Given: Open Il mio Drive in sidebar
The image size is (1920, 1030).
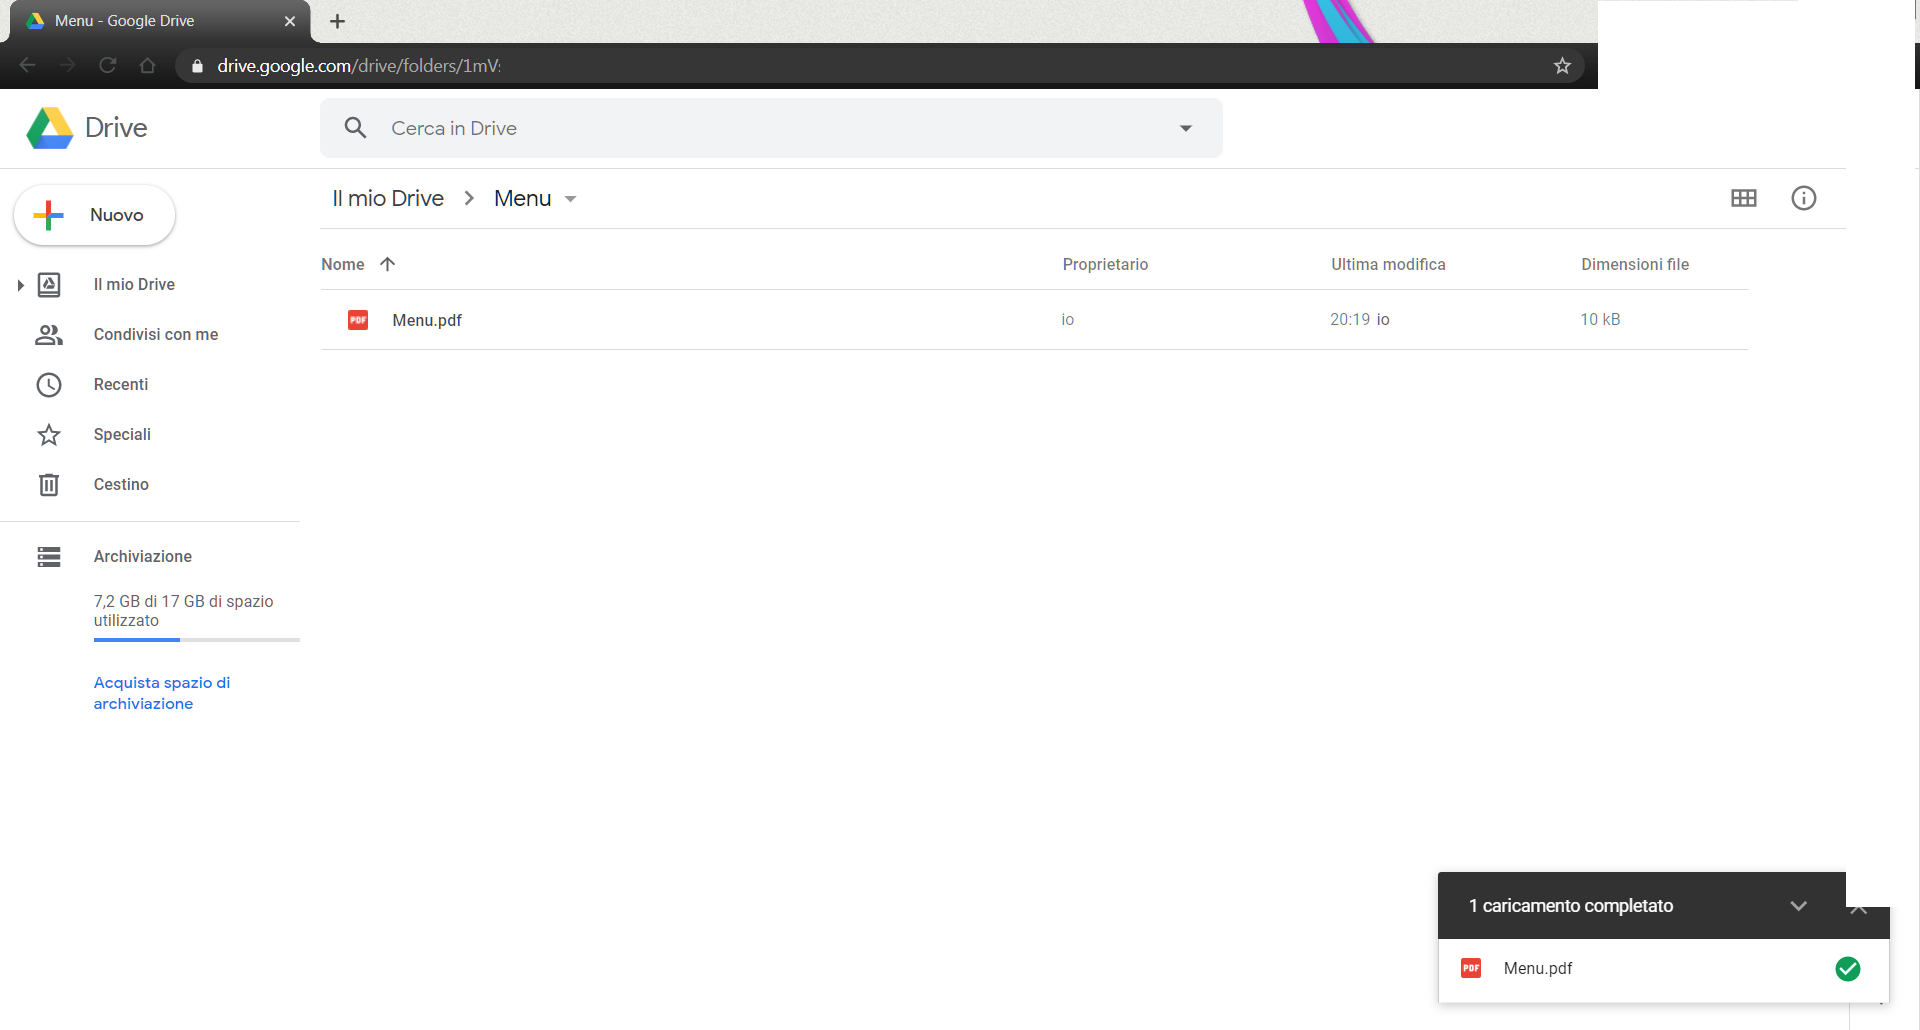Looking at the screenshot, I should tap(134, 285).
